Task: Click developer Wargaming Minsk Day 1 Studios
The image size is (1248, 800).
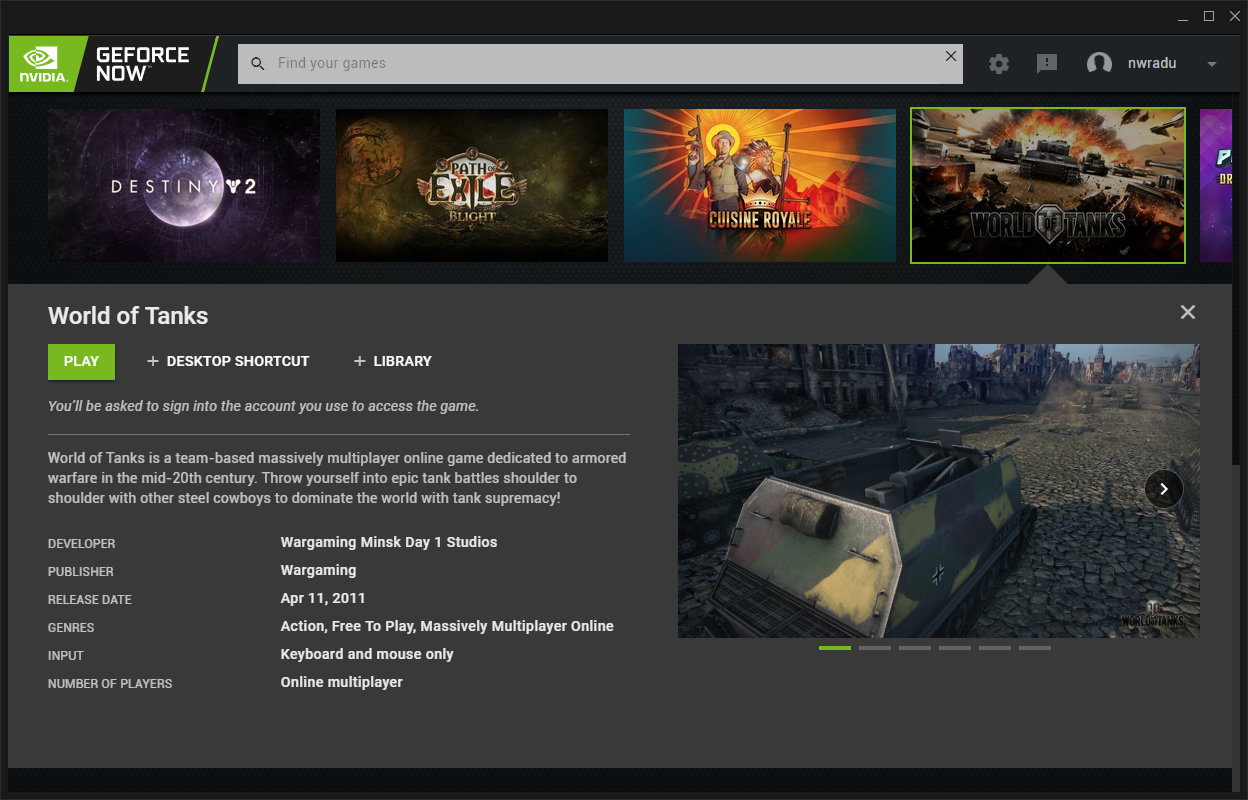Action: [x=389, y=542]
